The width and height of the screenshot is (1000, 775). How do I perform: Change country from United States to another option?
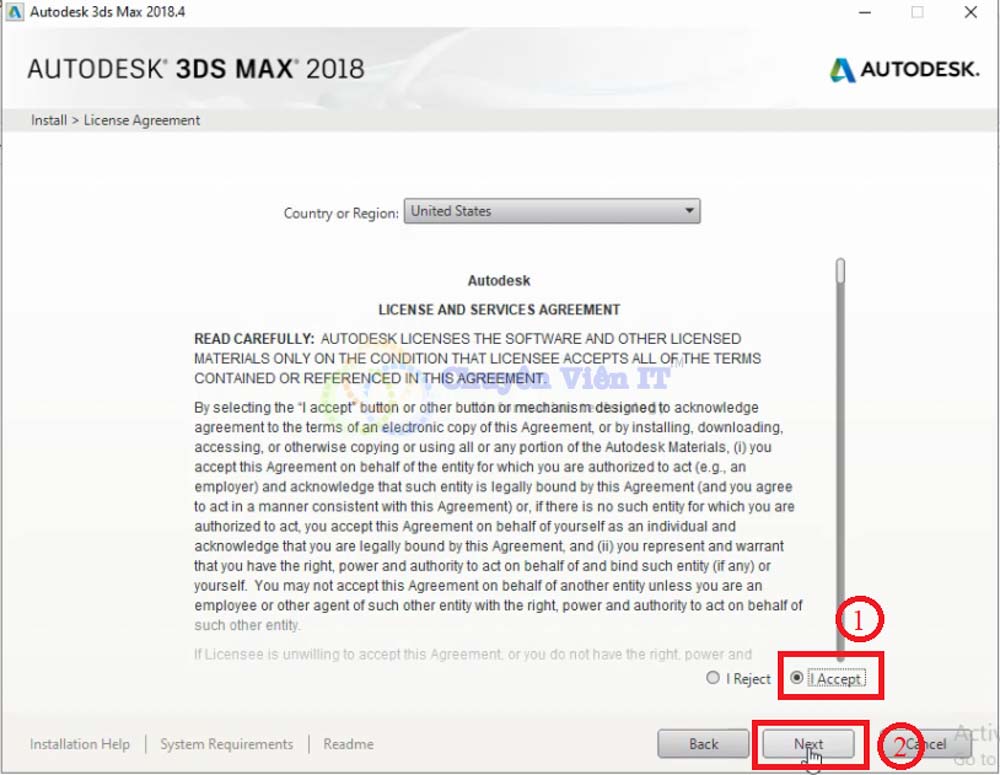(x=550, y=211)
